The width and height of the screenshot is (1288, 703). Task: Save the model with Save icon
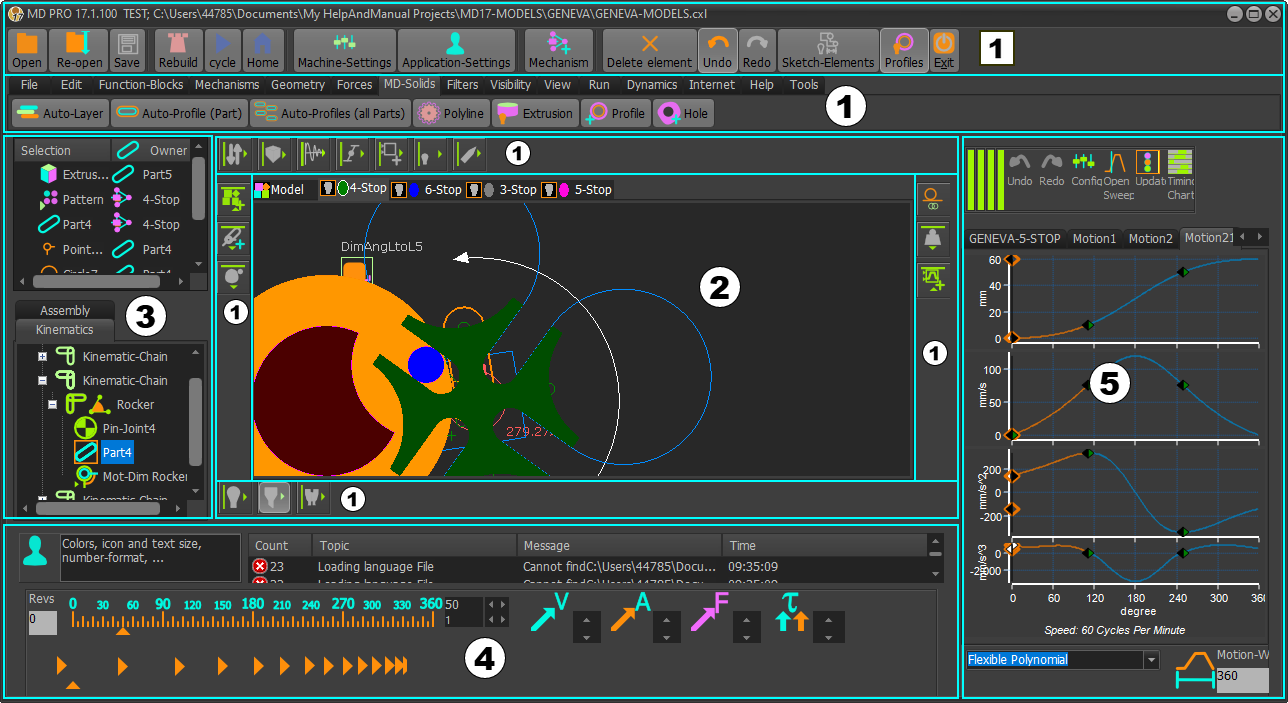127,50
